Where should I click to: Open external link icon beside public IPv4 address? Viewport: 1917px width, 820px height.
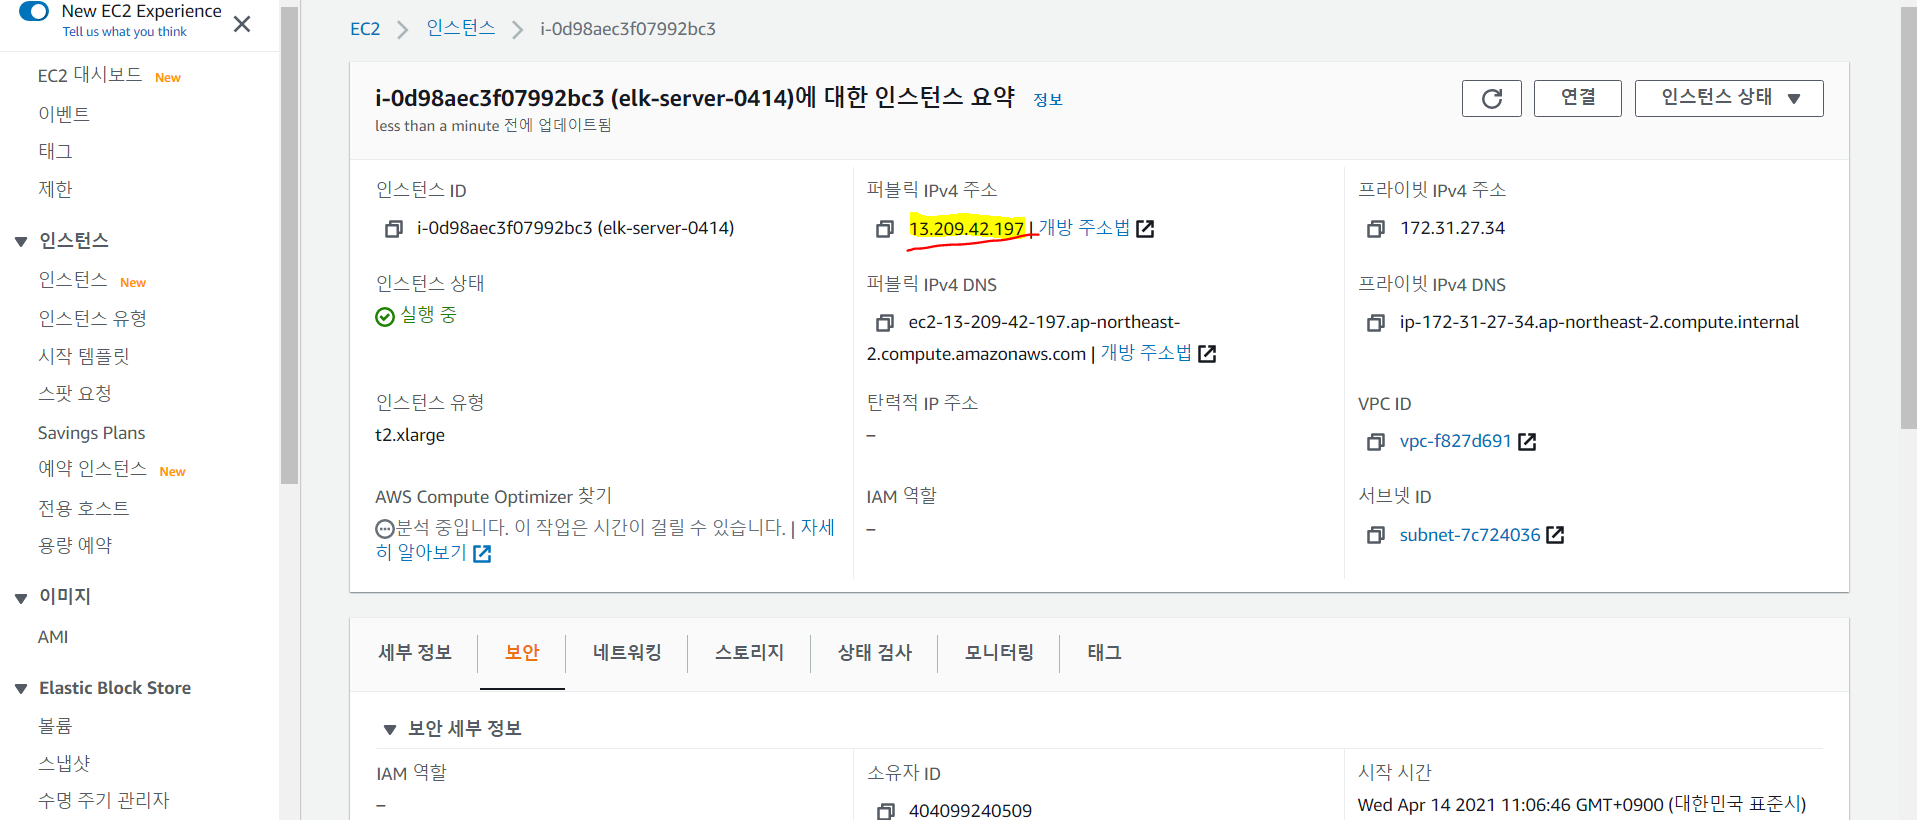click(x=1146, y=229)
